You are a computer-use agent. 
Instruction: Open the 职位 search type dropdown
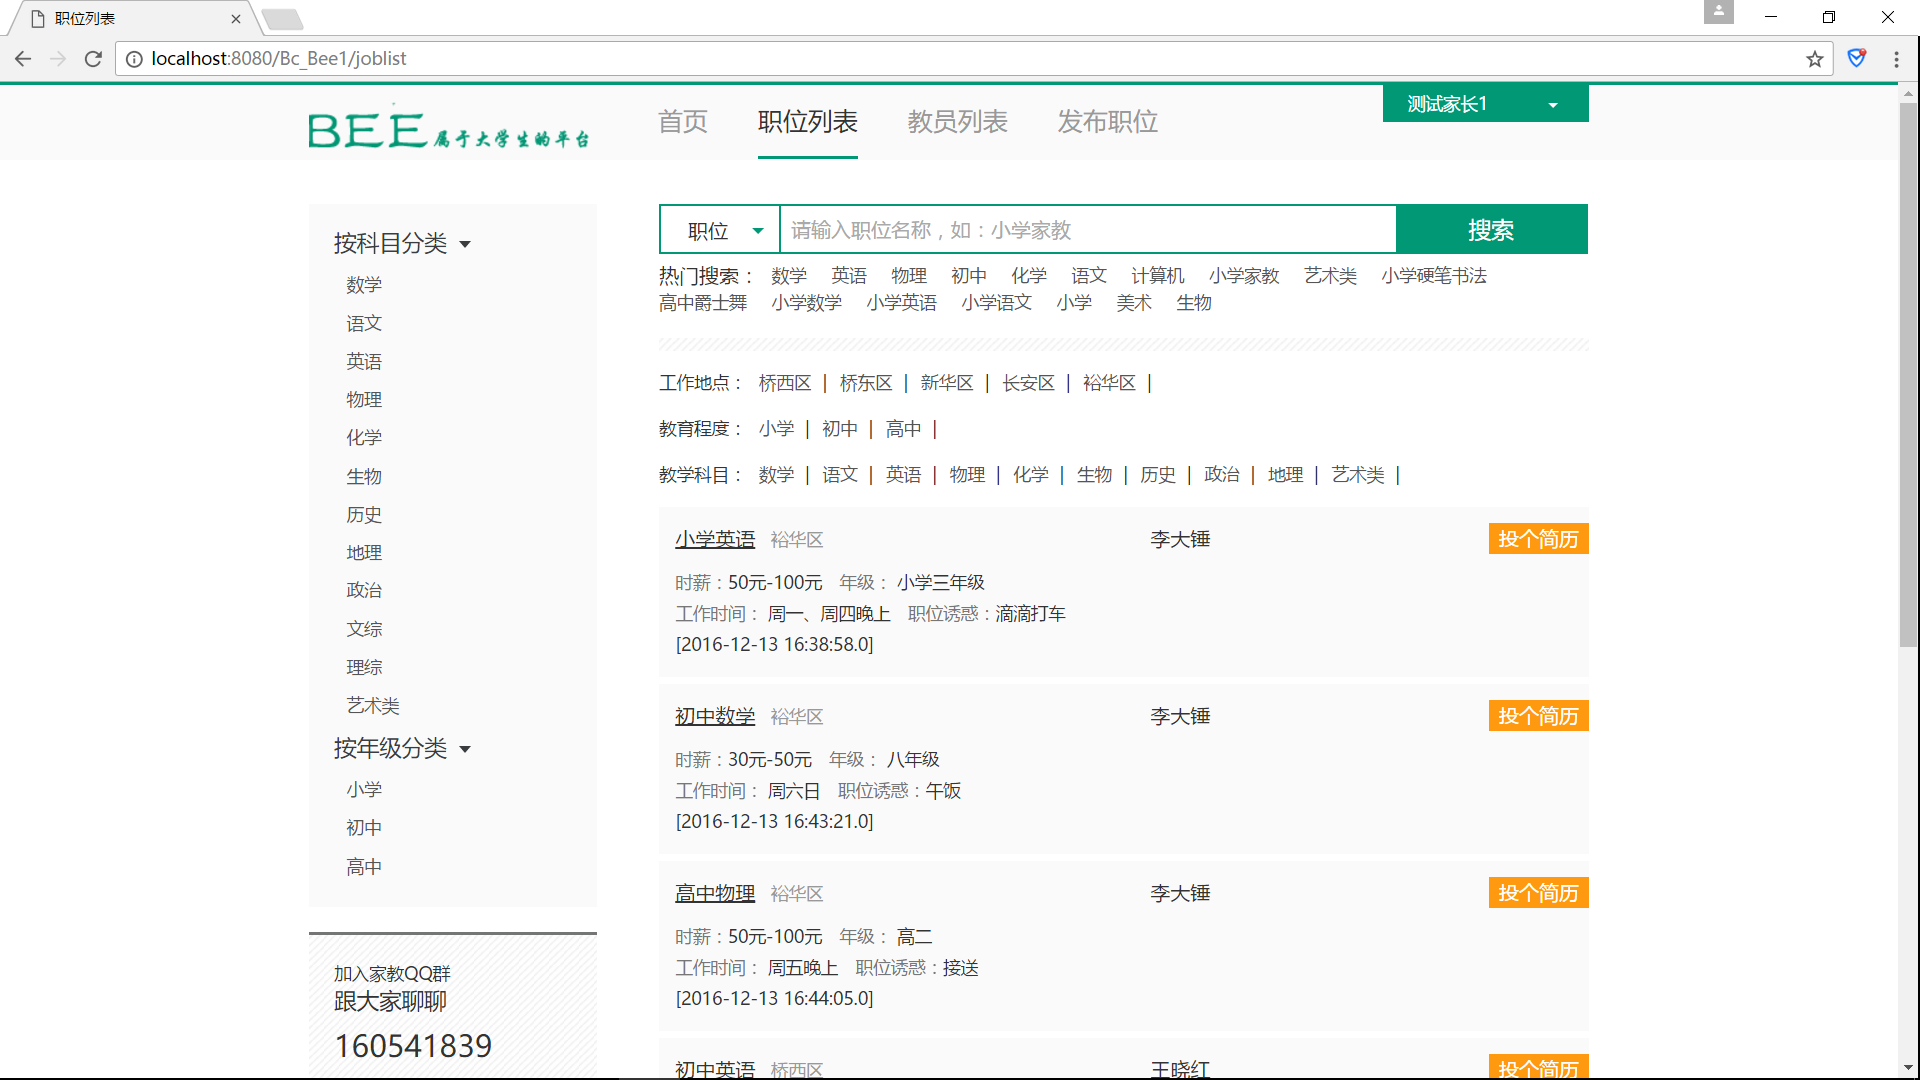[x=720, y=231]
